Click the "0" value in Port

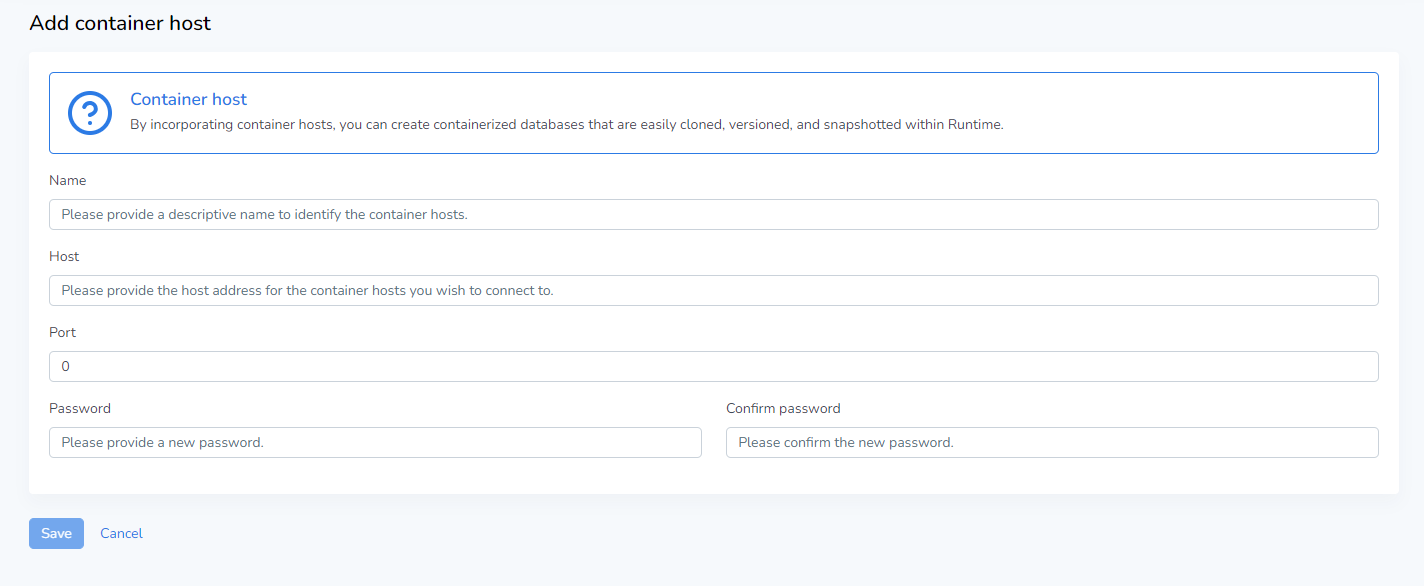(66, 367)
